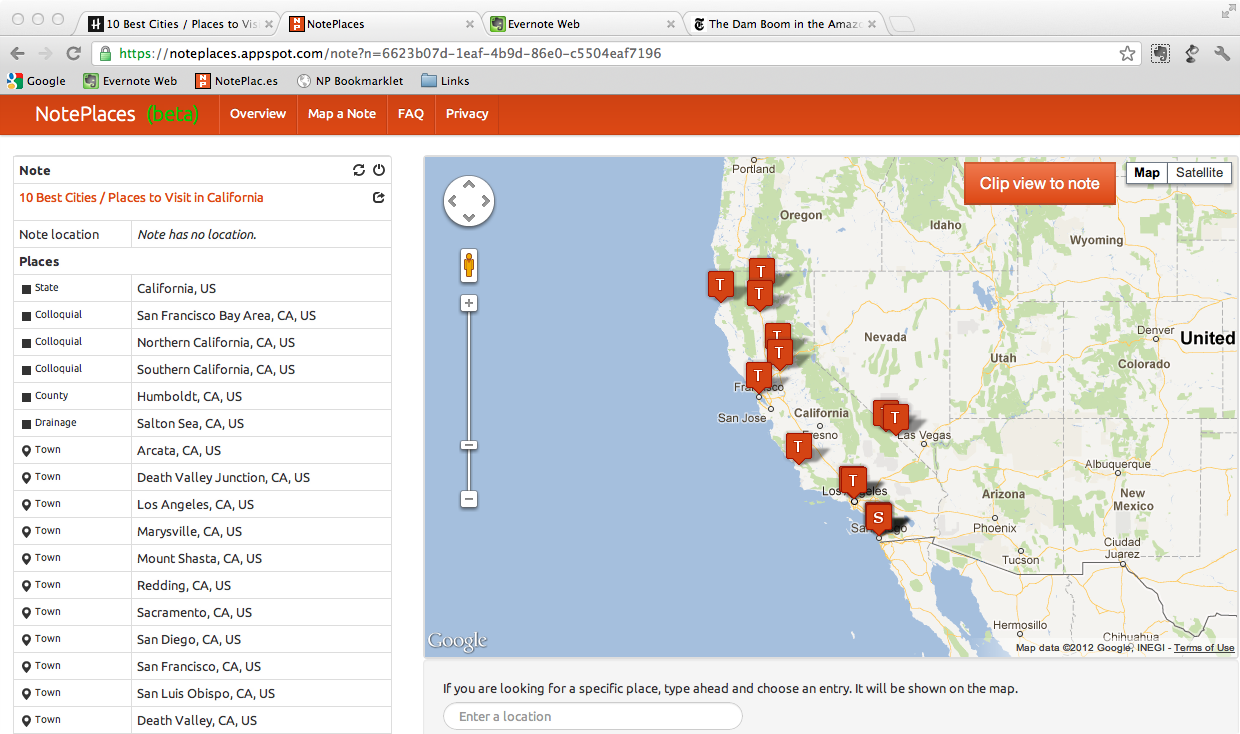Select Mount Shasta, CA, US row

[x=202, y=559]
